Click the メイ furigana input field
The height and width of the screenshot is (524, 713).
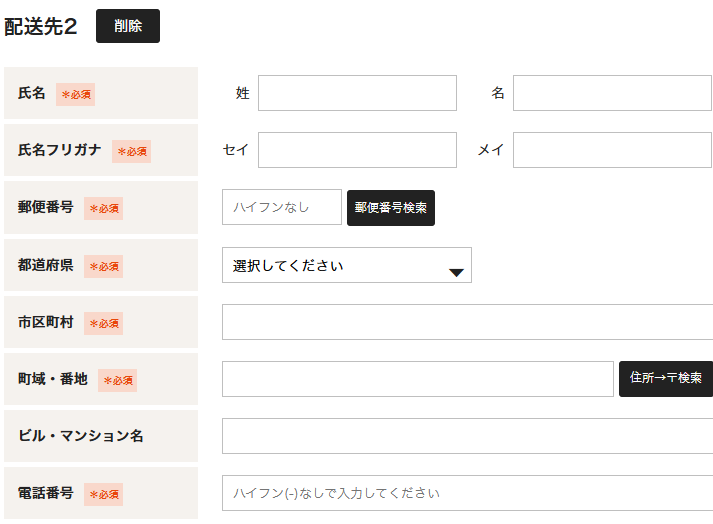click(612, 150)
